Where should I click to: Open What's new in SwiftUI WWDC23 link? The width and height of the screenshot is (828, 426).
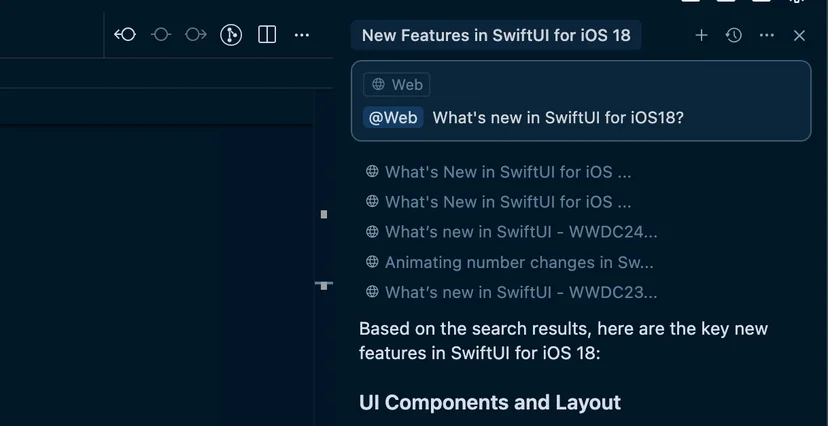coord(521,292)
